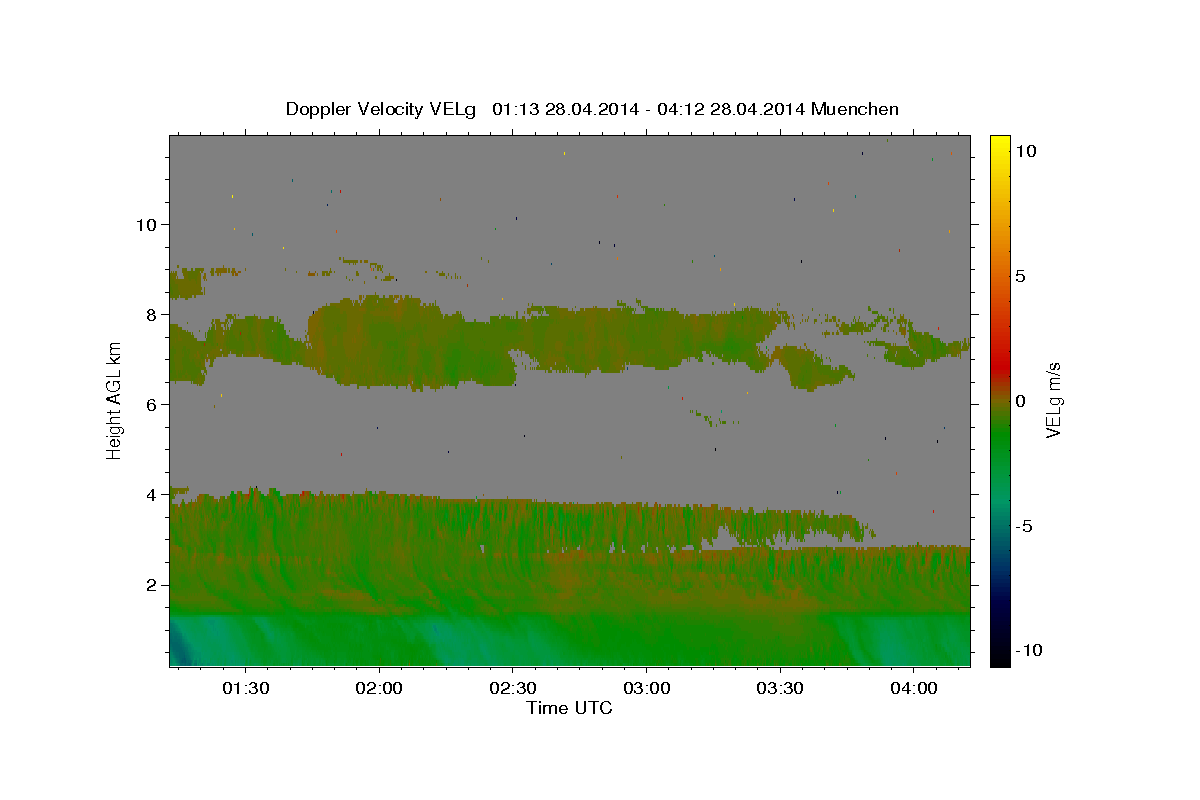Viewport: 1200px width, 800px height.
Task: Click the 04:00 time tick label
Action: tap(913, 689)
